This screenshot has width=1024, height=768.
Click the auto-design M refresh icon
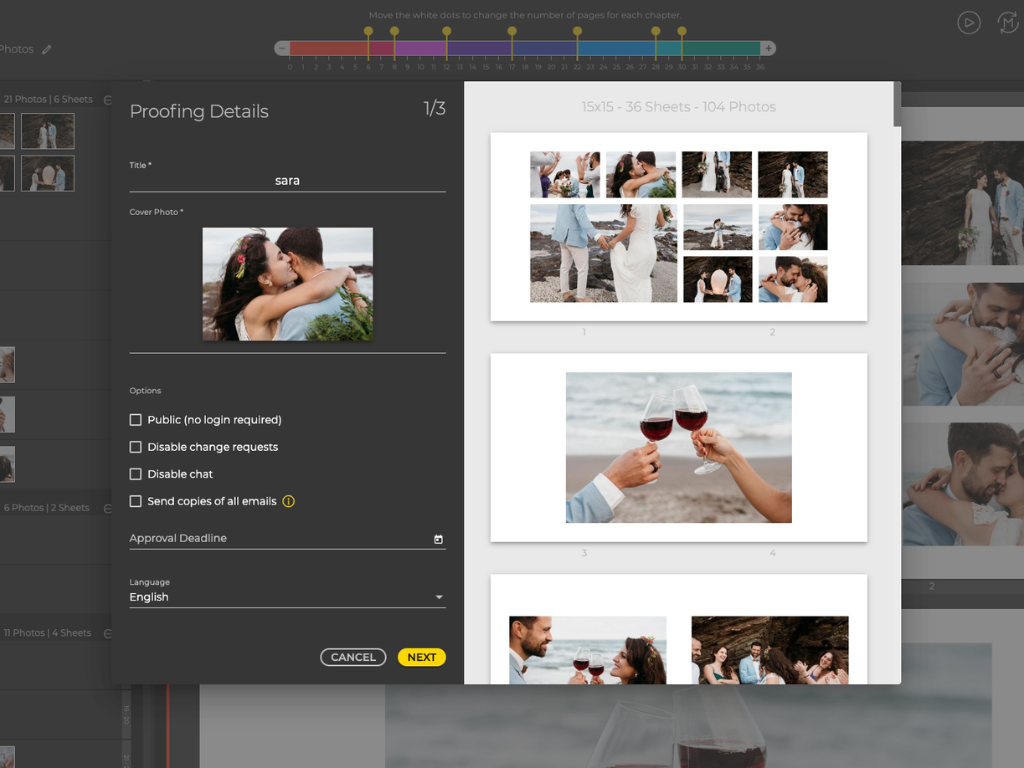tap(1008, 23)
